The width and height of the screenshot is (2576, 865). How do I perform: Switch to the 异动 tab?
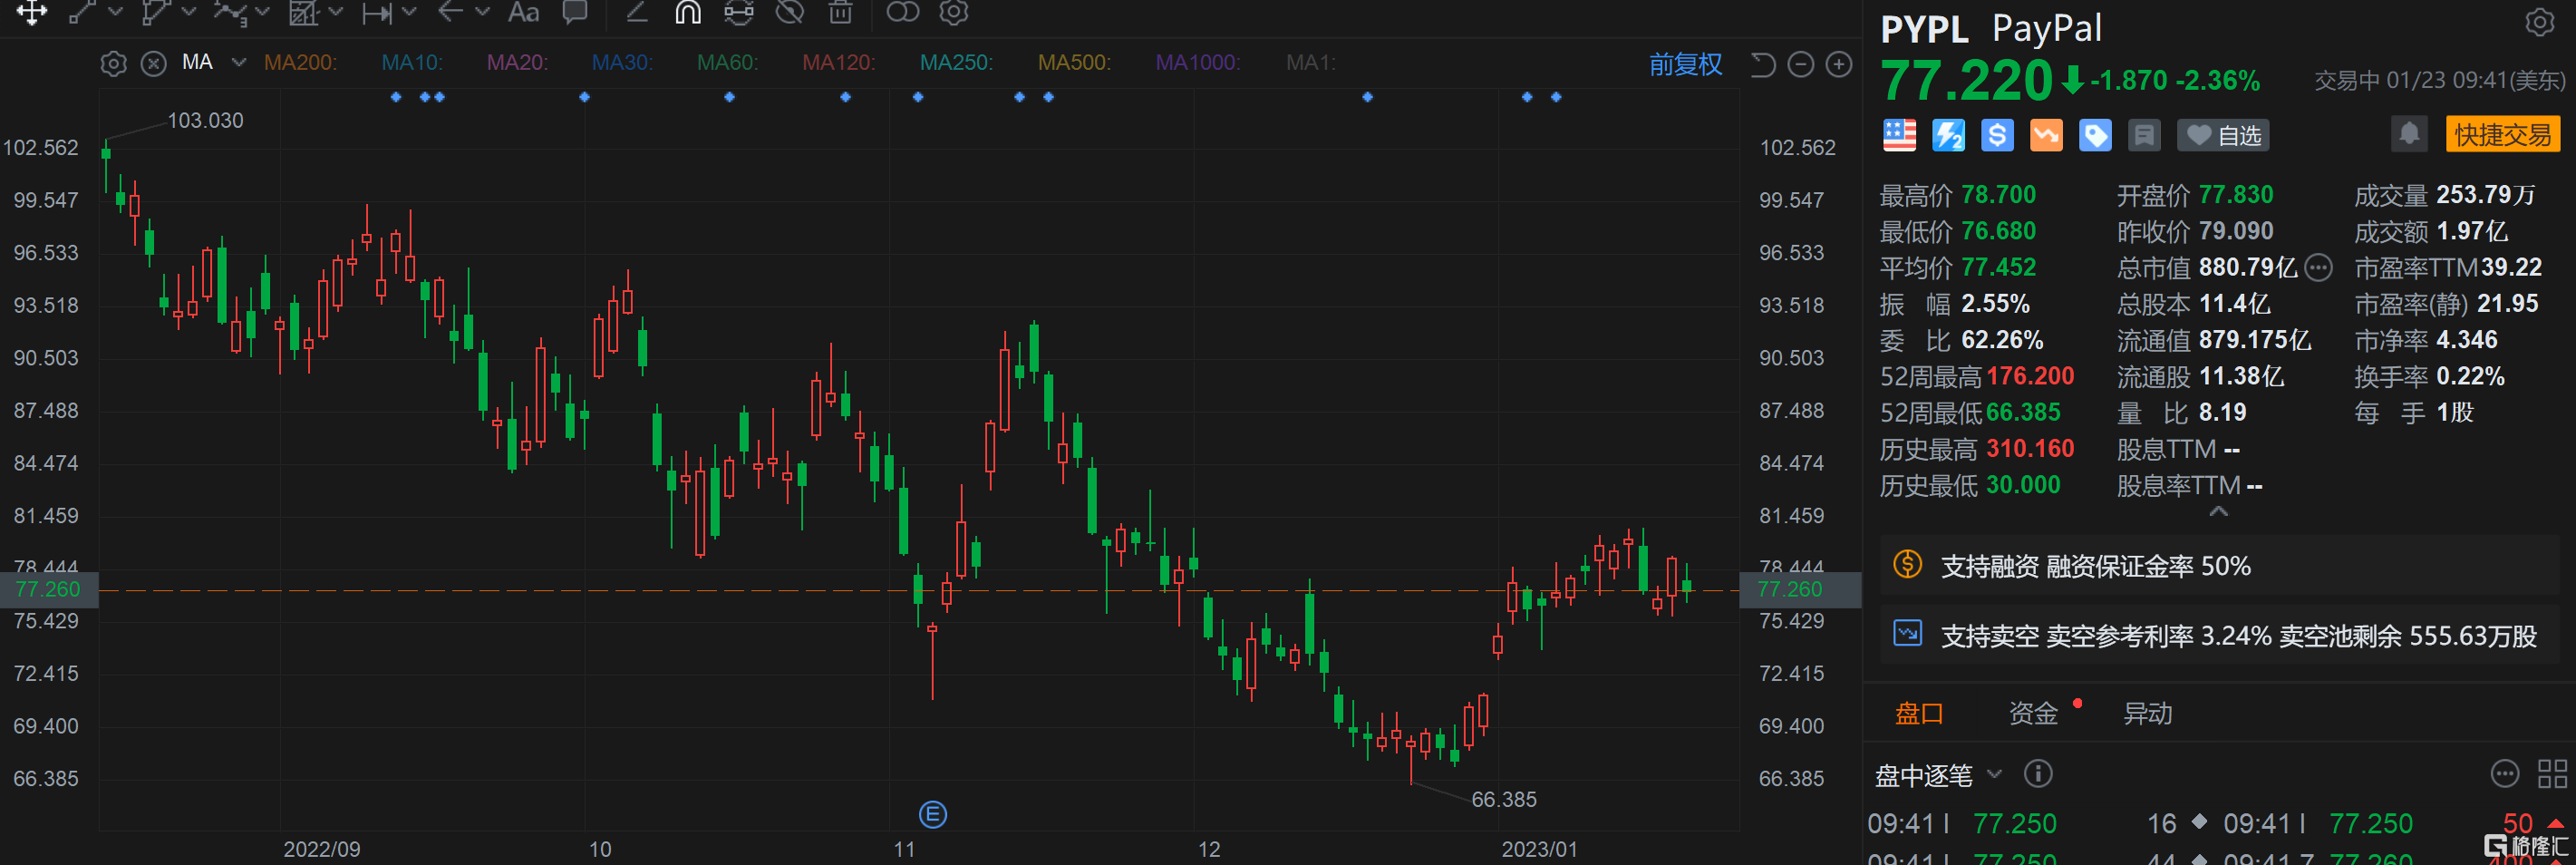[x=2147, y=713]
